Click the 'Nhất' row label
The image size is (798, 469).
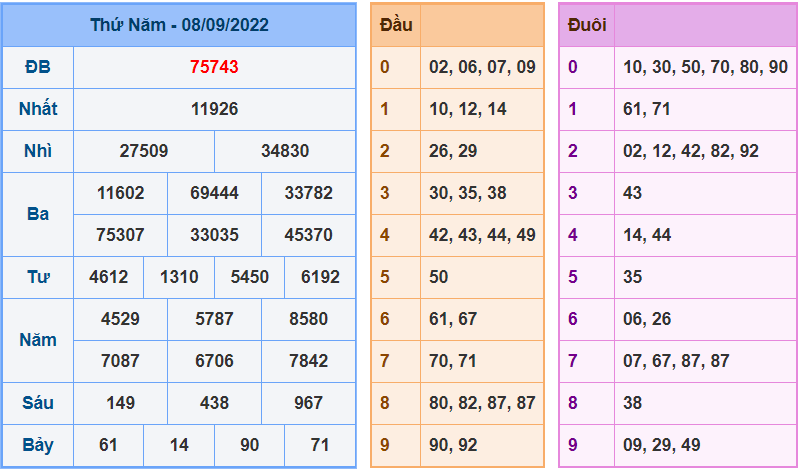point(38,109)
